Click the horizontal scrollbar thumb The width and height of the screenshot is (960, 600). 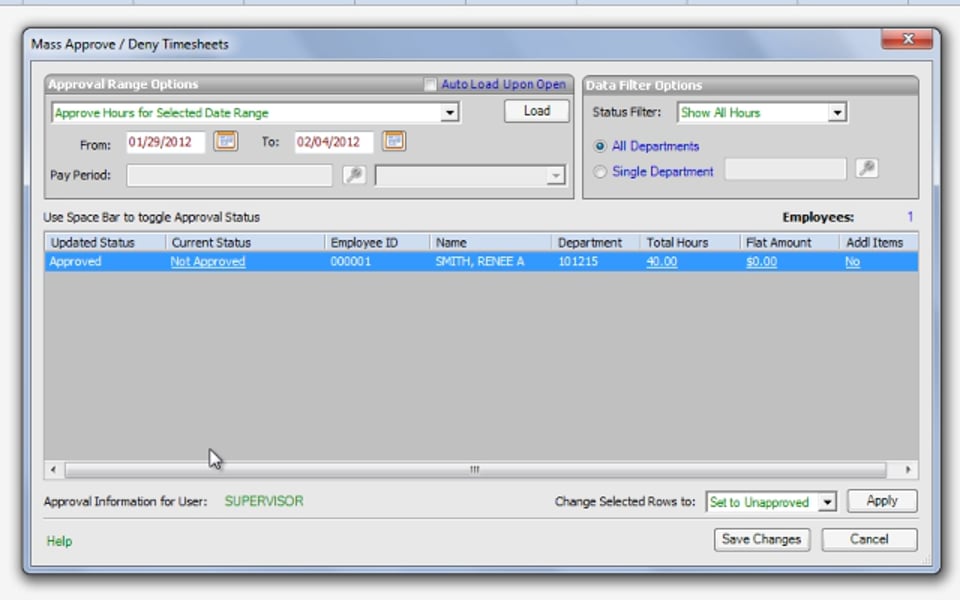click(x=475, y=470)
